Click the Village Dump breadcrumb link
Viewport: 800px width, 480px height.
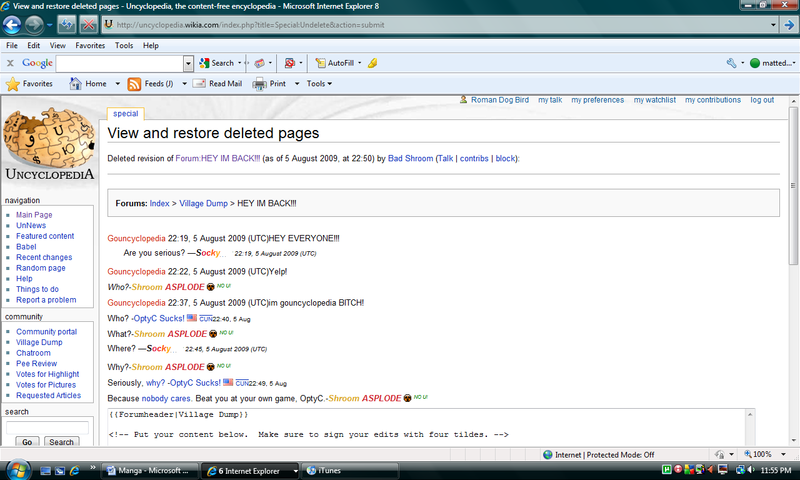tap(203, 203)
